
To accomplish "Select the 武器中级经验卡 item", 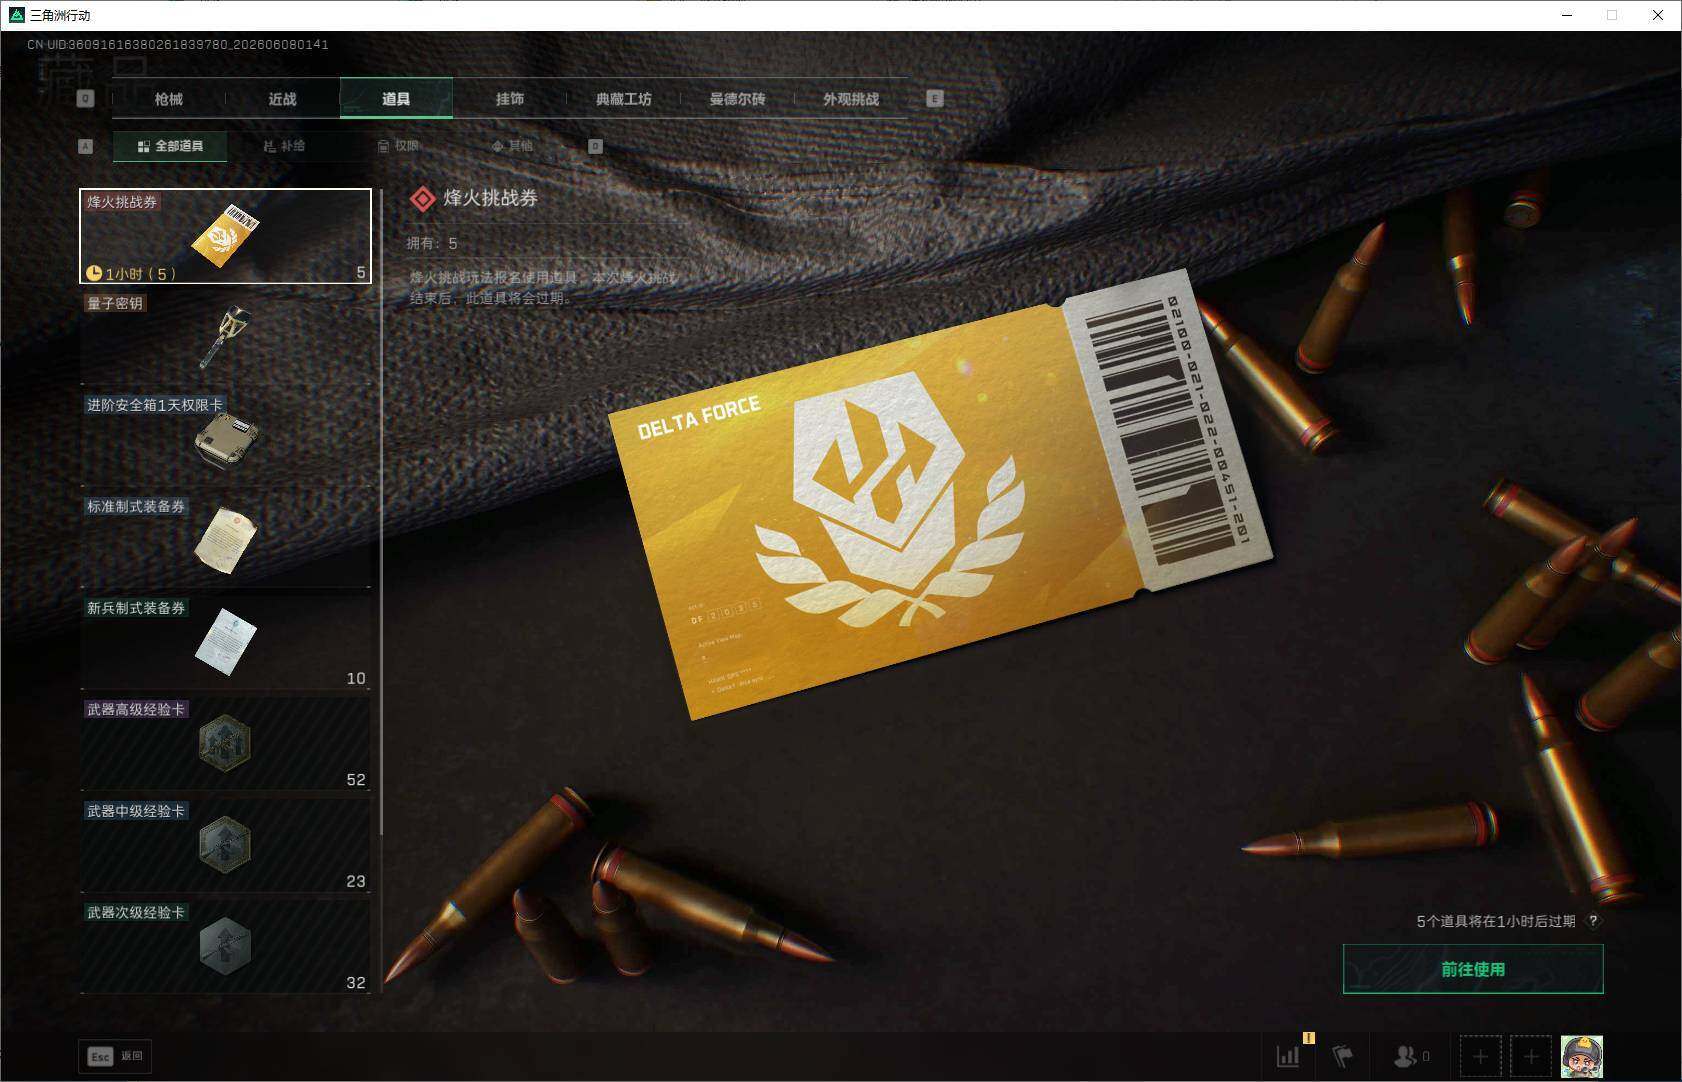I will (226, 846).
